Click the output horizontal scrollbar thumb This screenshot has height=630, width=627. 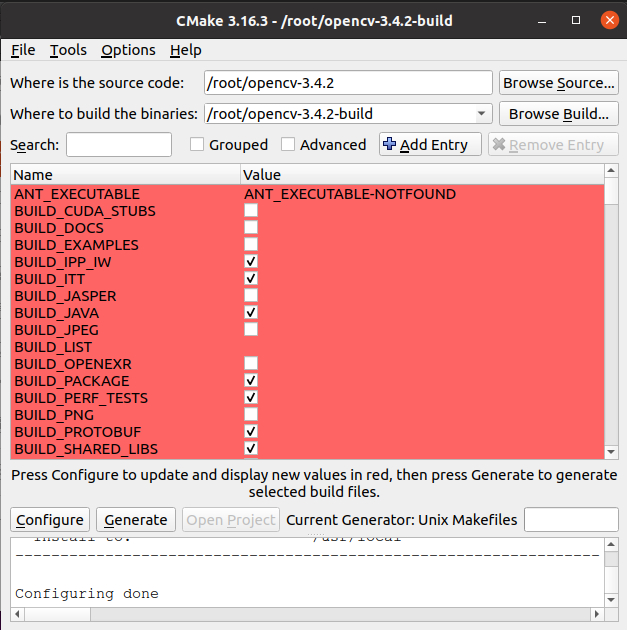coord(57,614)
